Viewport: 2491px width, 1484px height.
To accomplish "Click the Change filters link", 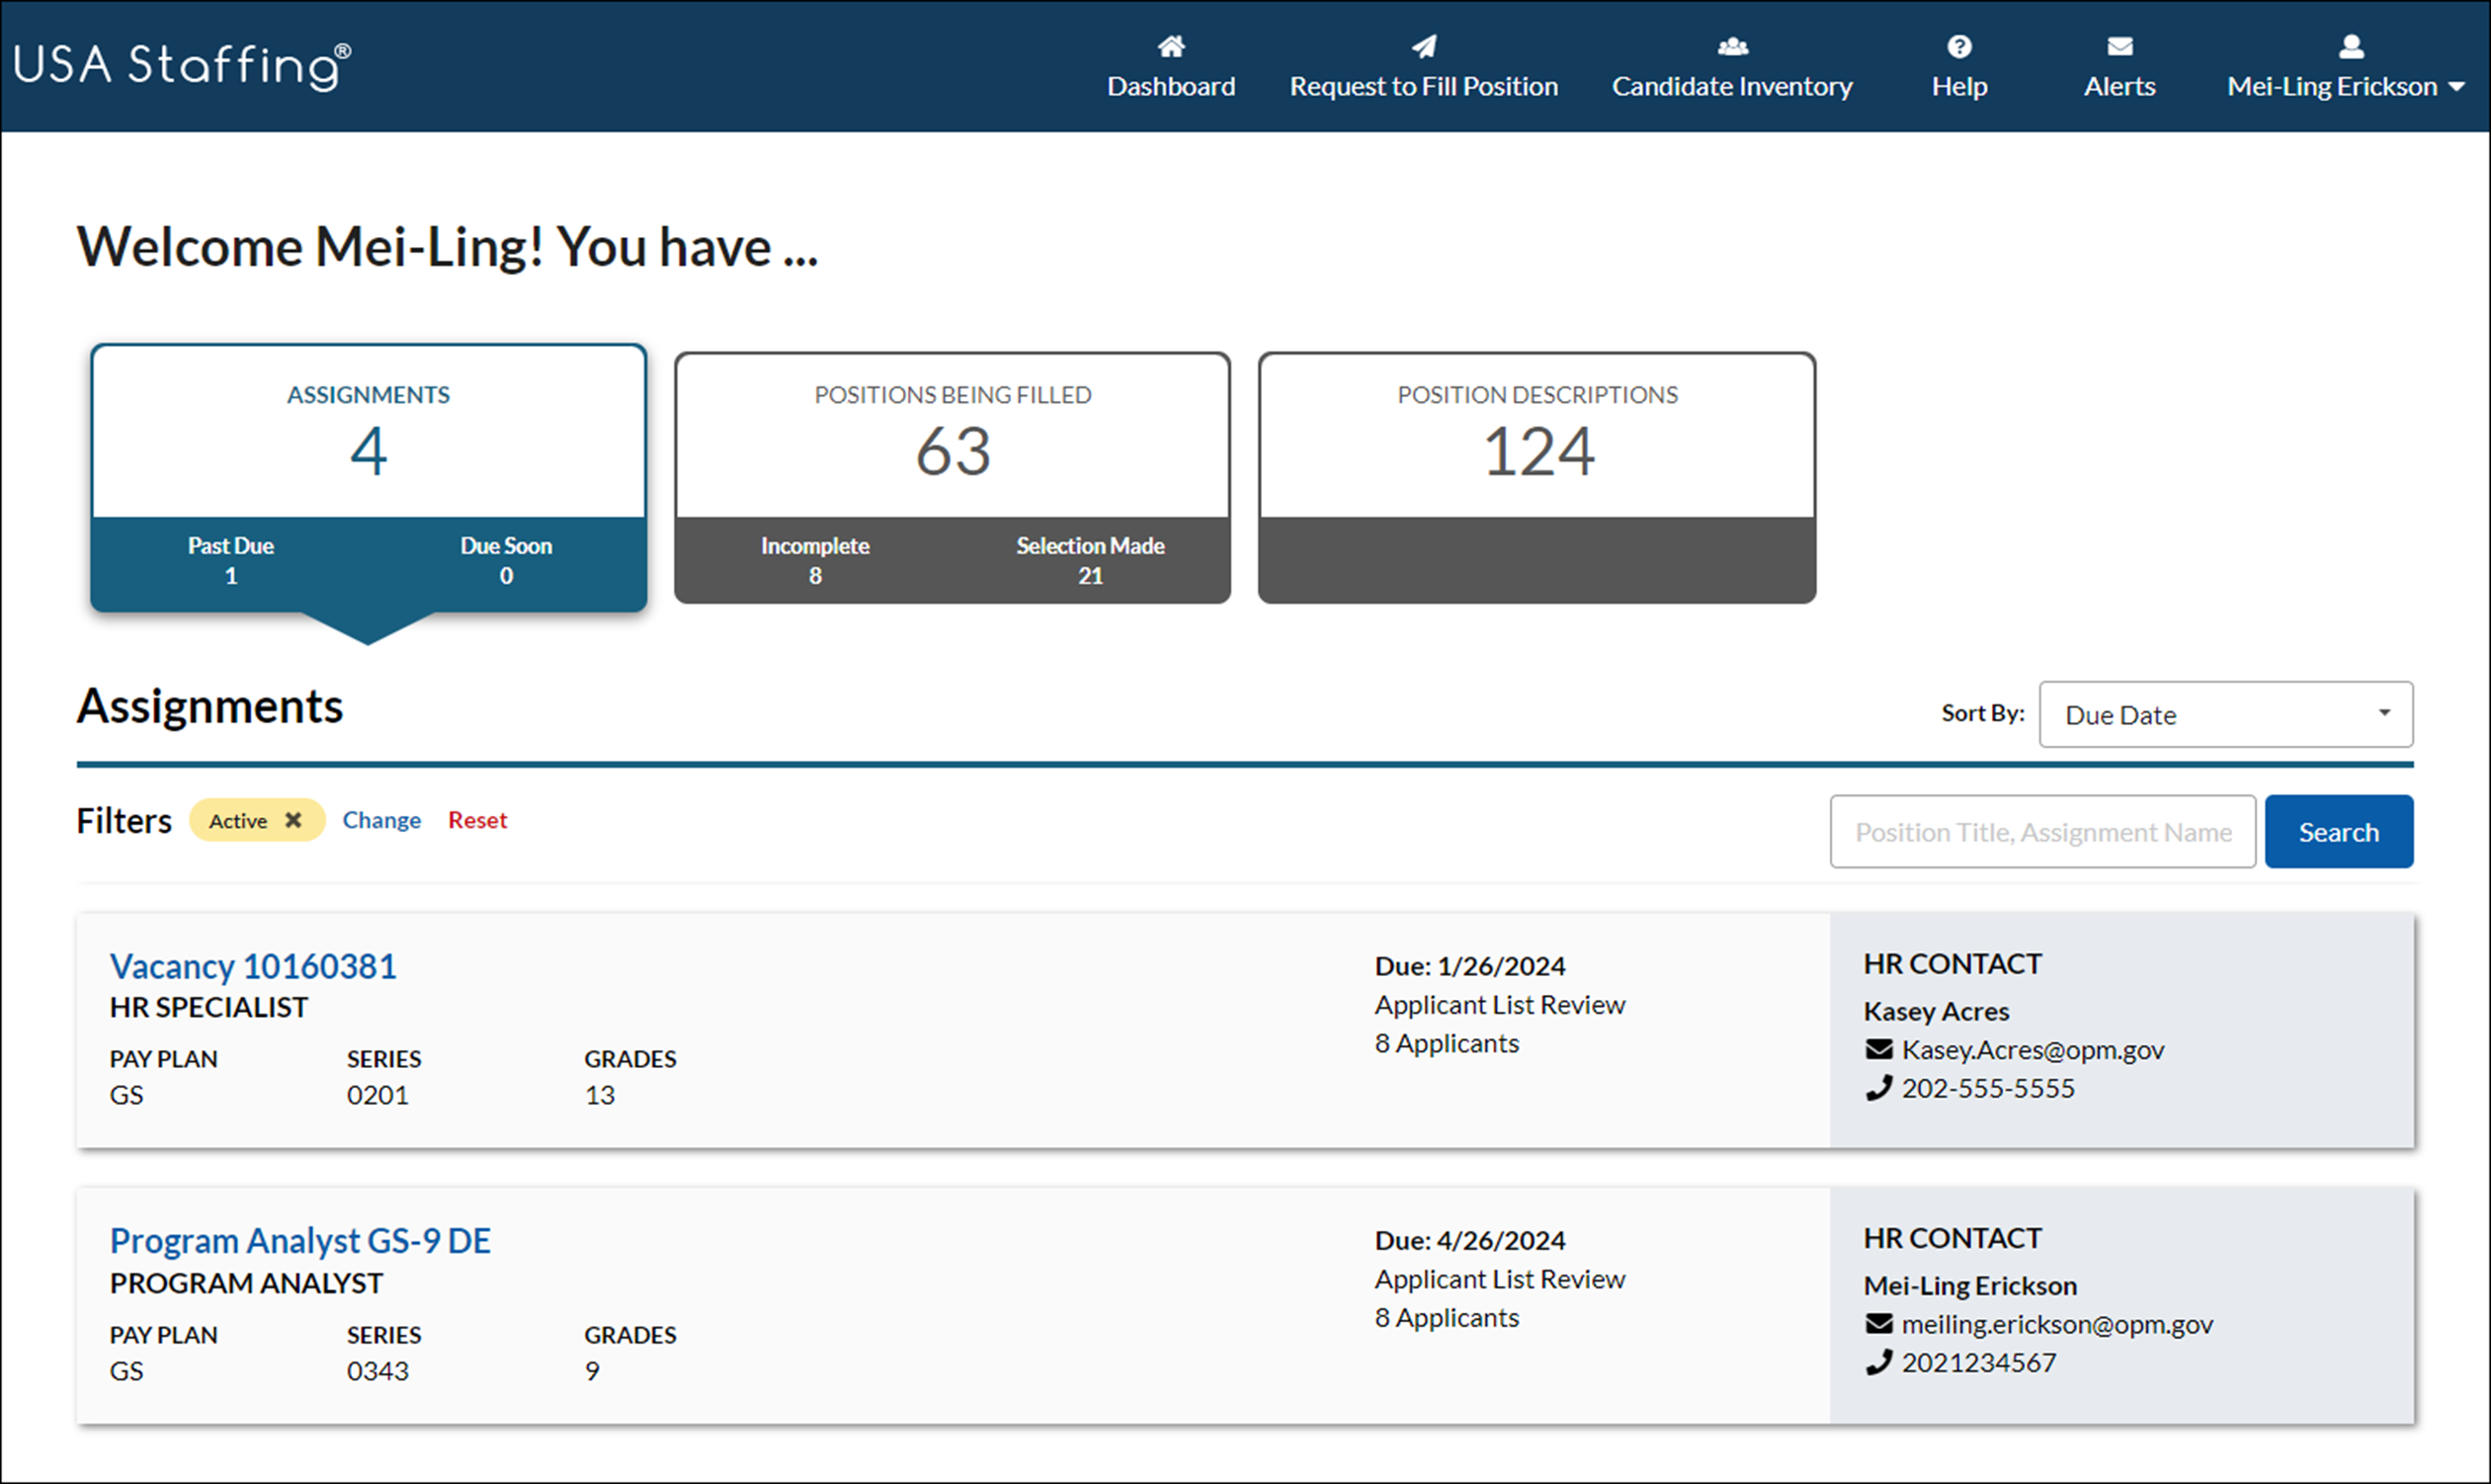I will pos(381,820).
